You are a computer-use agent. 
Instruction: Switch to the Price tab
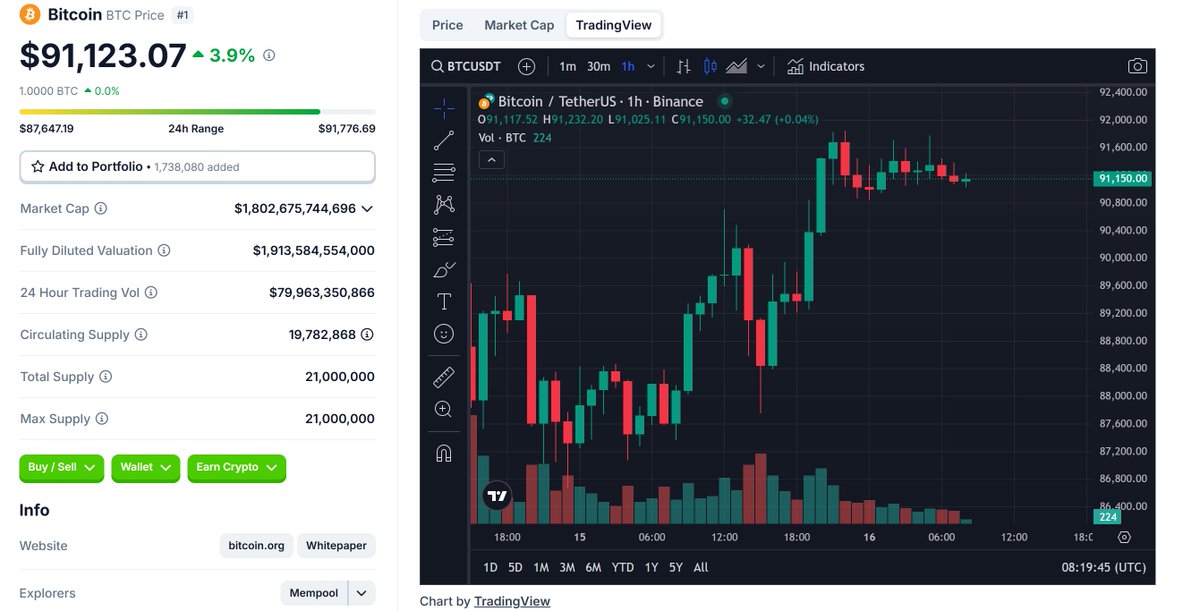pyautogui.click(x=448, y=25)
